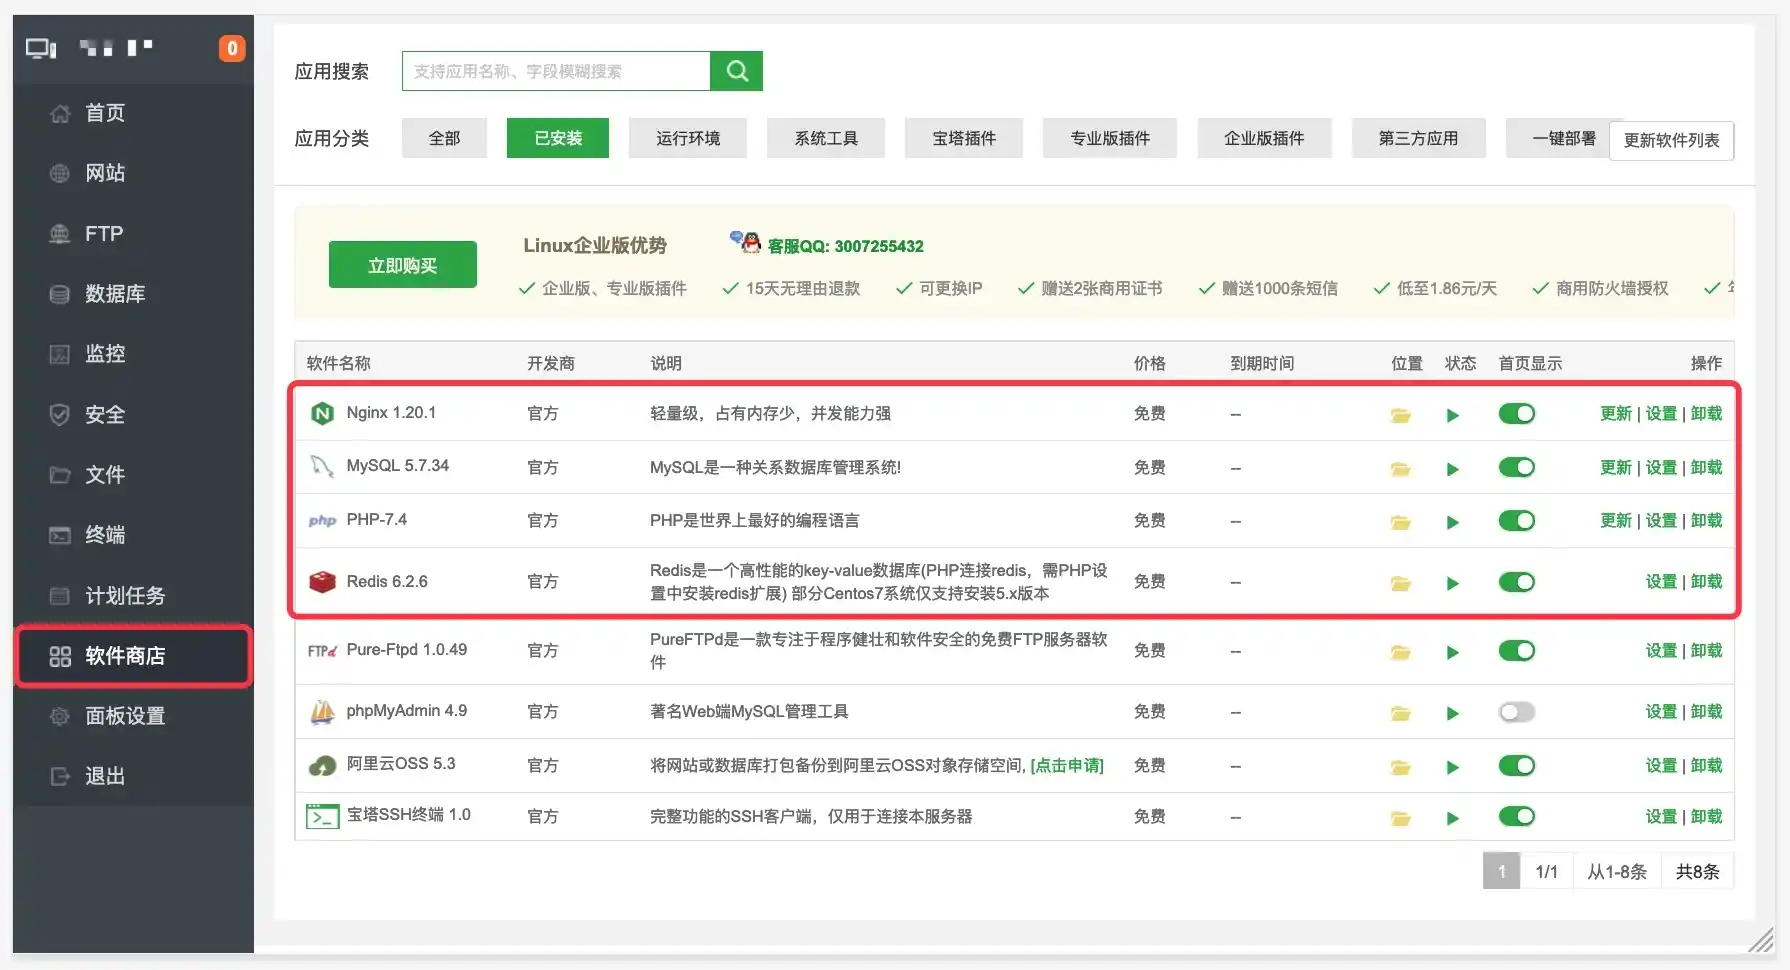Restart MySQL using its green play icon

[x=1452, y=467]
